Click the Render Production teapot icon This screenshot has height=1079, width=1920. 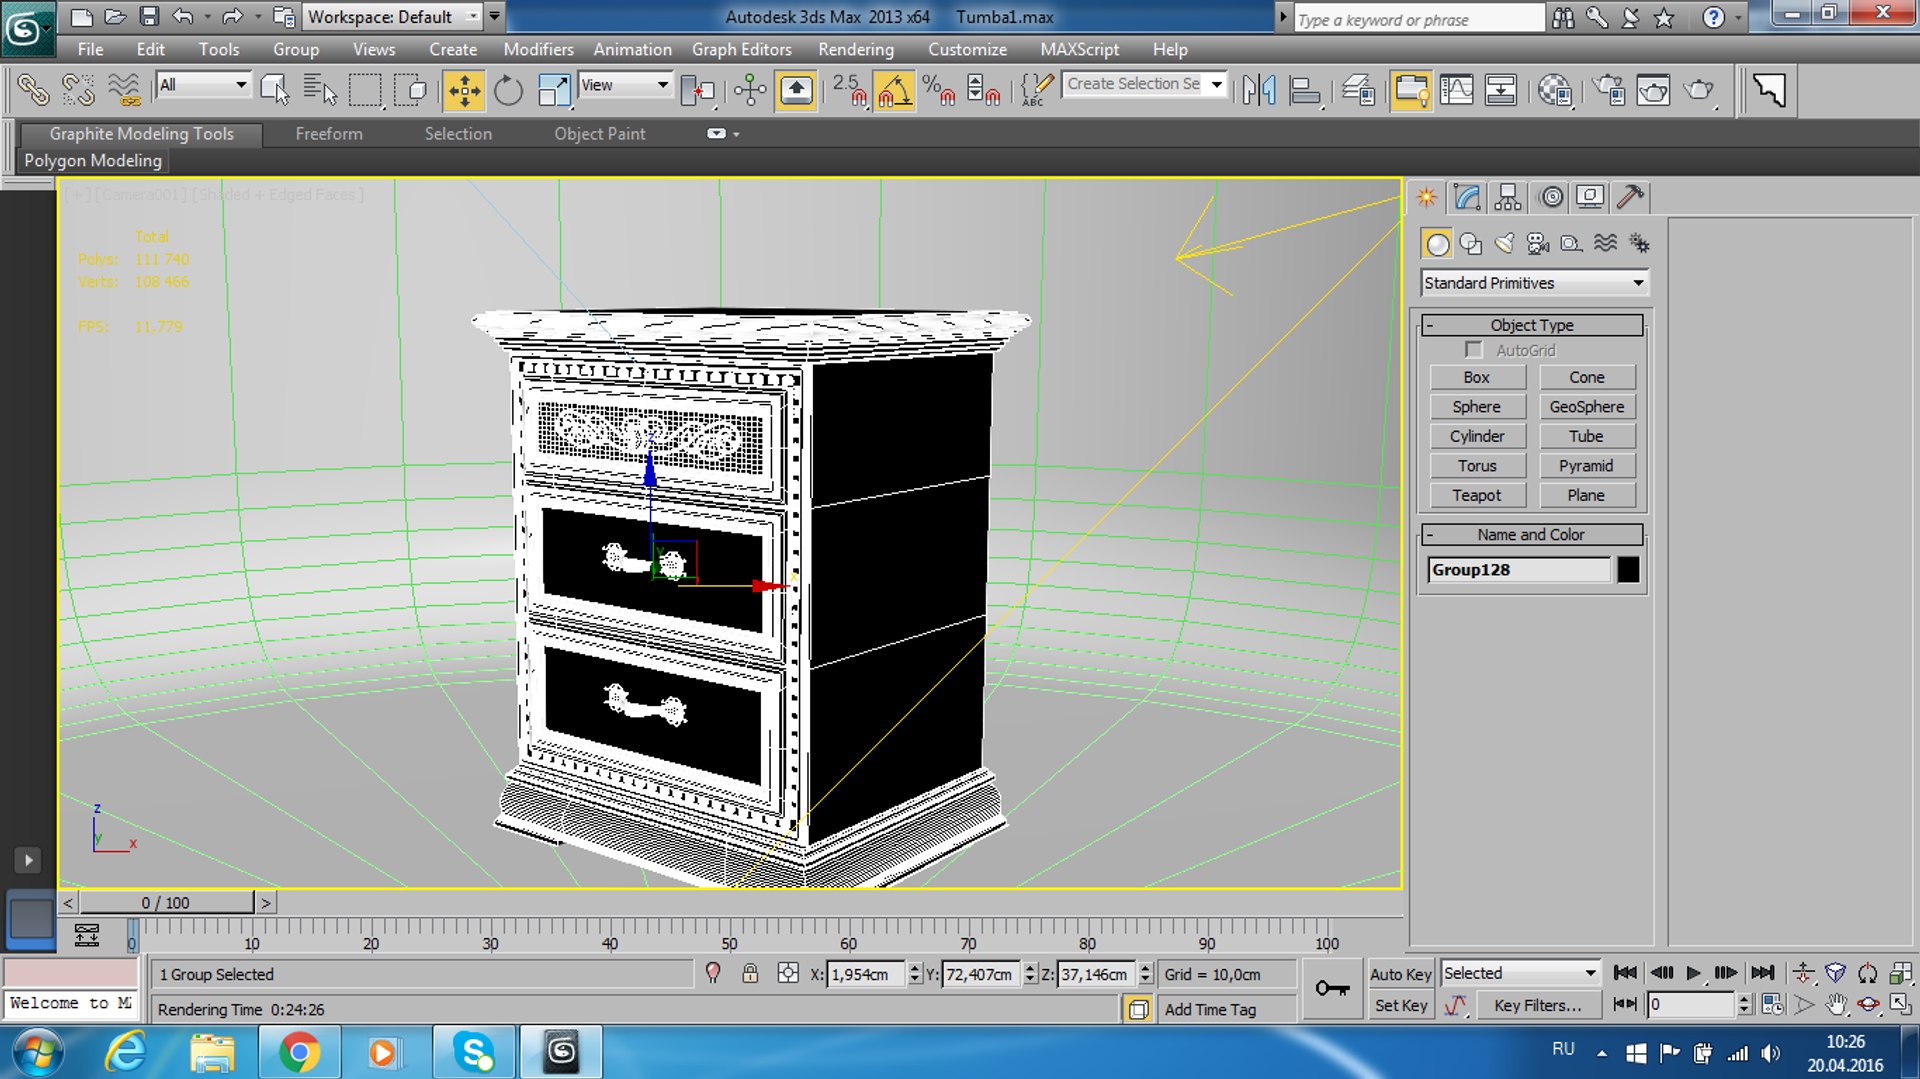coord(1699,90)
